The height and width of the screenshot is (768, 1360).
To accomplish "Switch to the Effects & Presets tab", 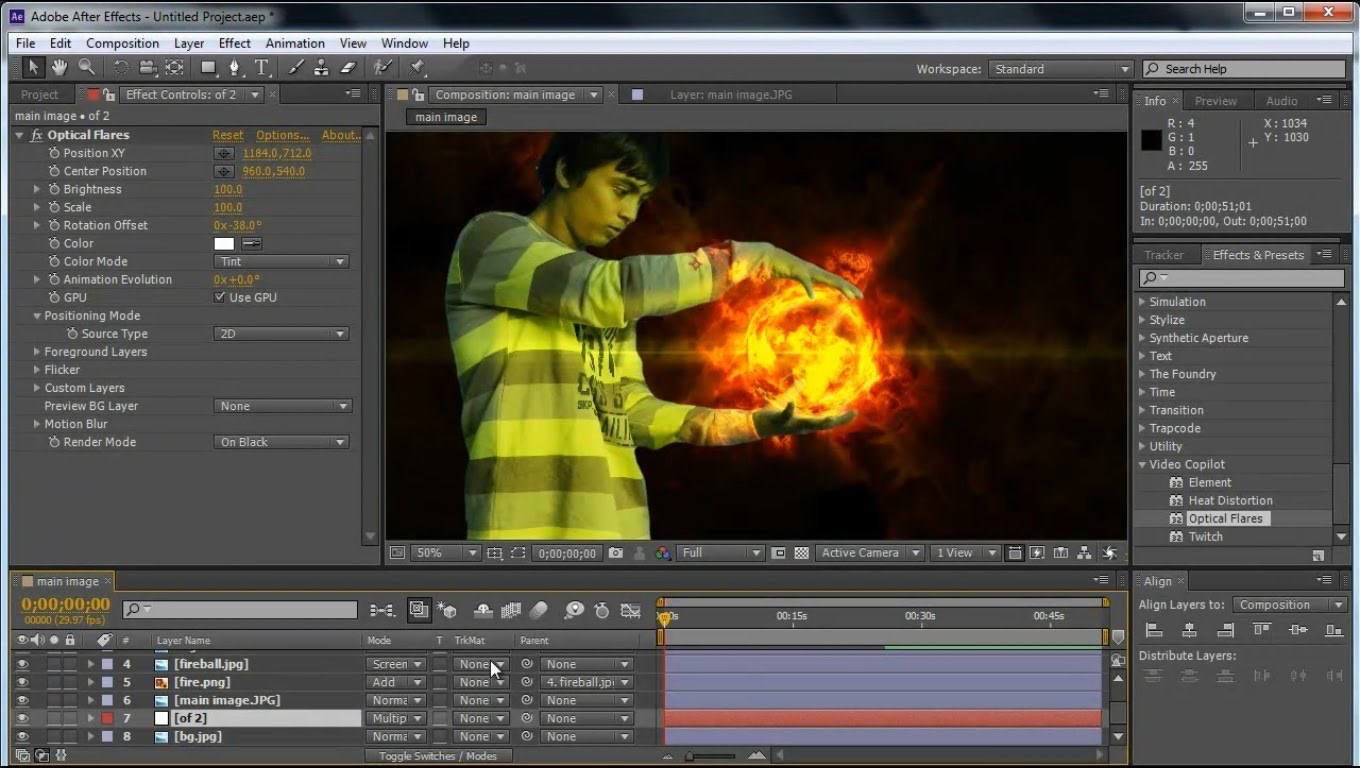I will (x=1257, y=254).
